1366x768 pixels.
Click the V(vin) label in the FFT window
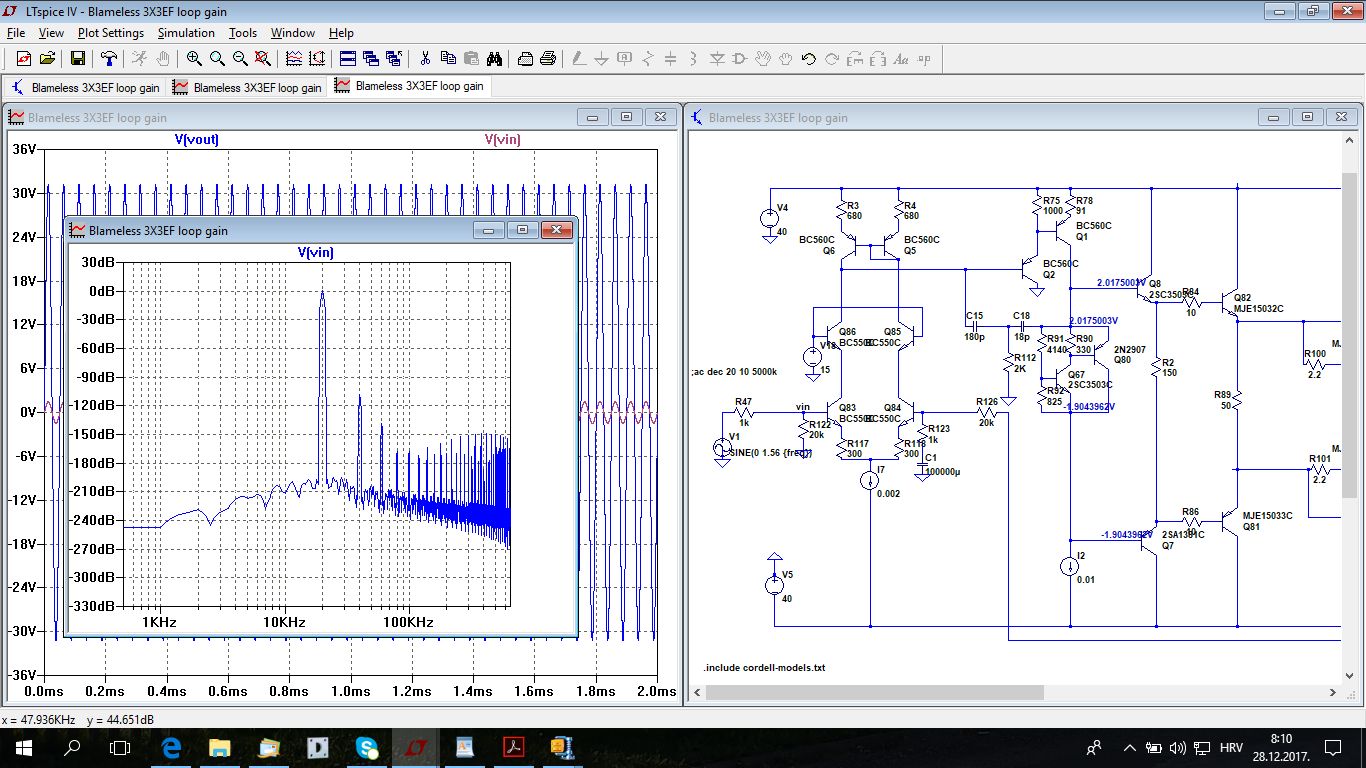[316, 252]
